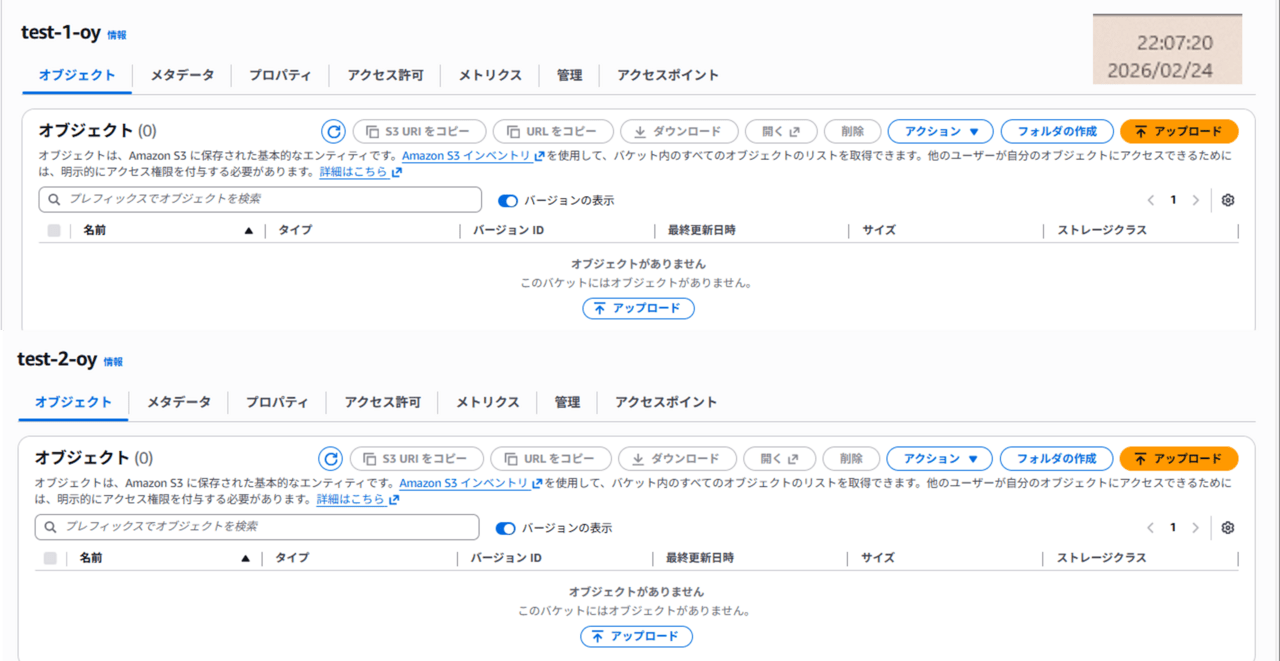Toggle バージョンの表示 switch in test-1-oy
The image size is (1280, 661).
508,200
